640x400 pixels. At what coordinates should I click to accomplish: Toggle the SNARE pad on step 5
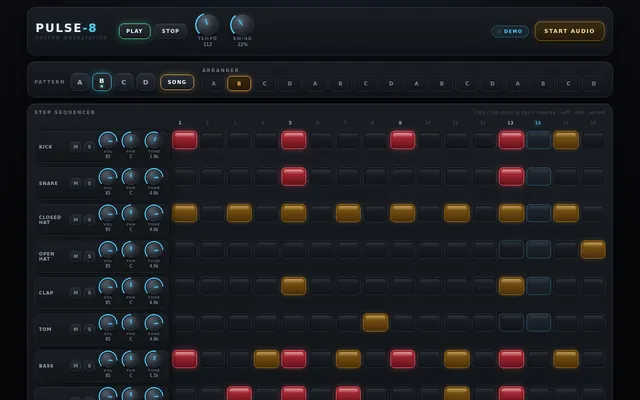click(x=293, y=177)
